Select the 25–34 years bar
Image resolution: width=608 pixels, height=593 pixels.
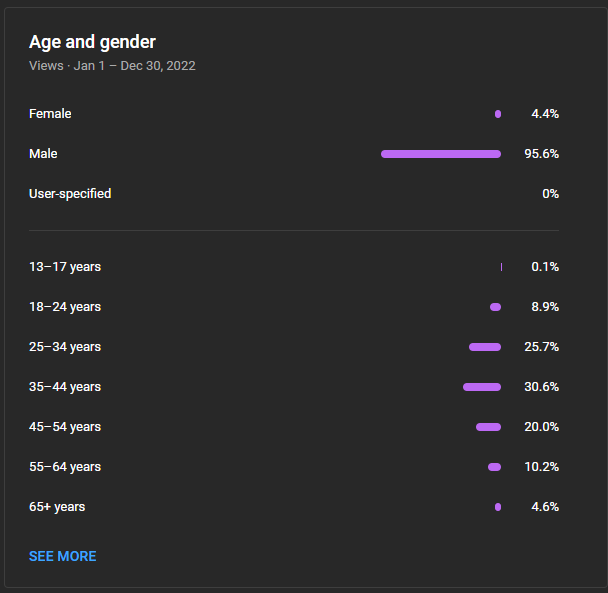pyautogui.click(x=485, y=347)
